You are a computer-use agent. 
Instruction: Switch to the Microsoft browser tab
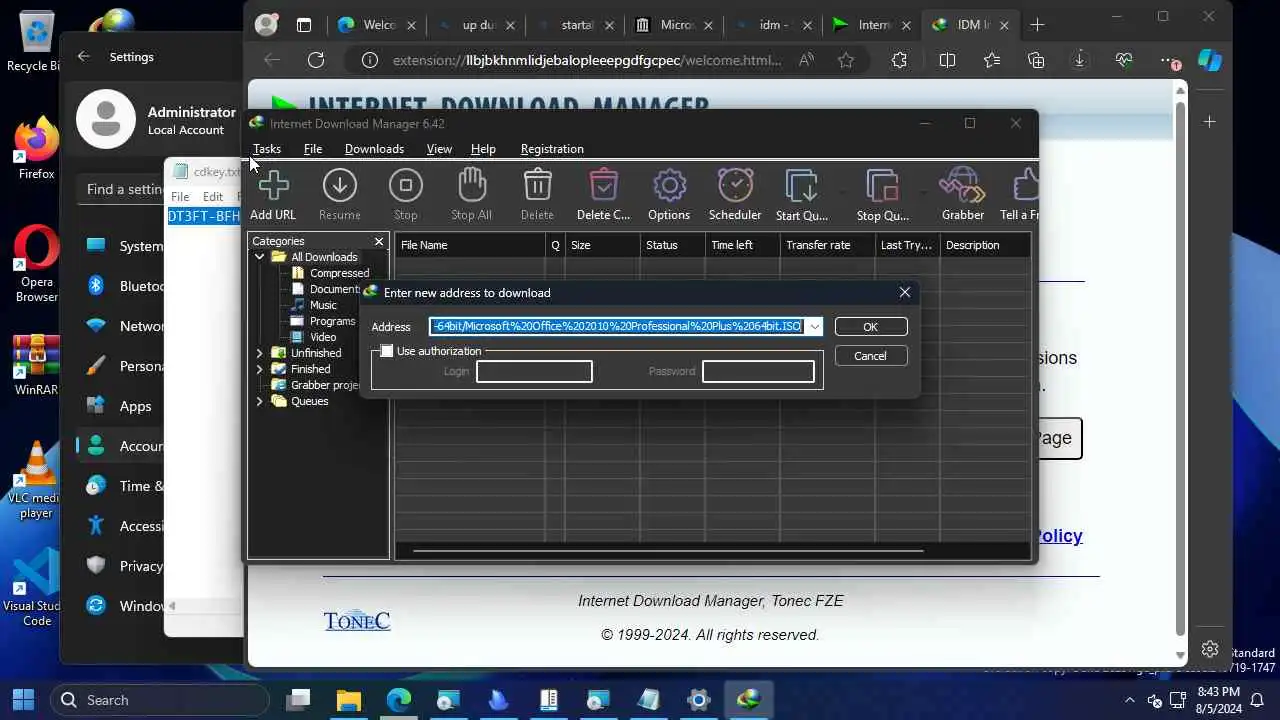pyautogui.click(x=673, y=25)
